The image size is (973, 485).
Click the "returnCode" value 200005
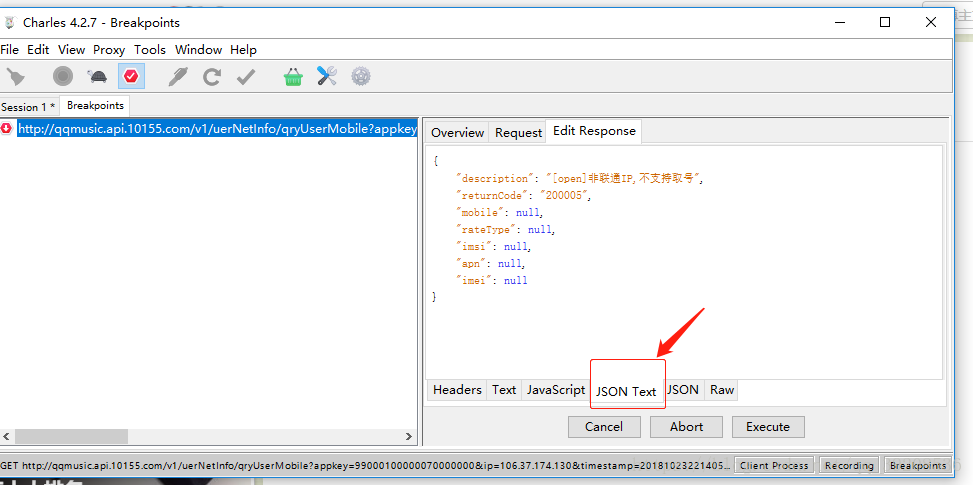pos(565,195)
